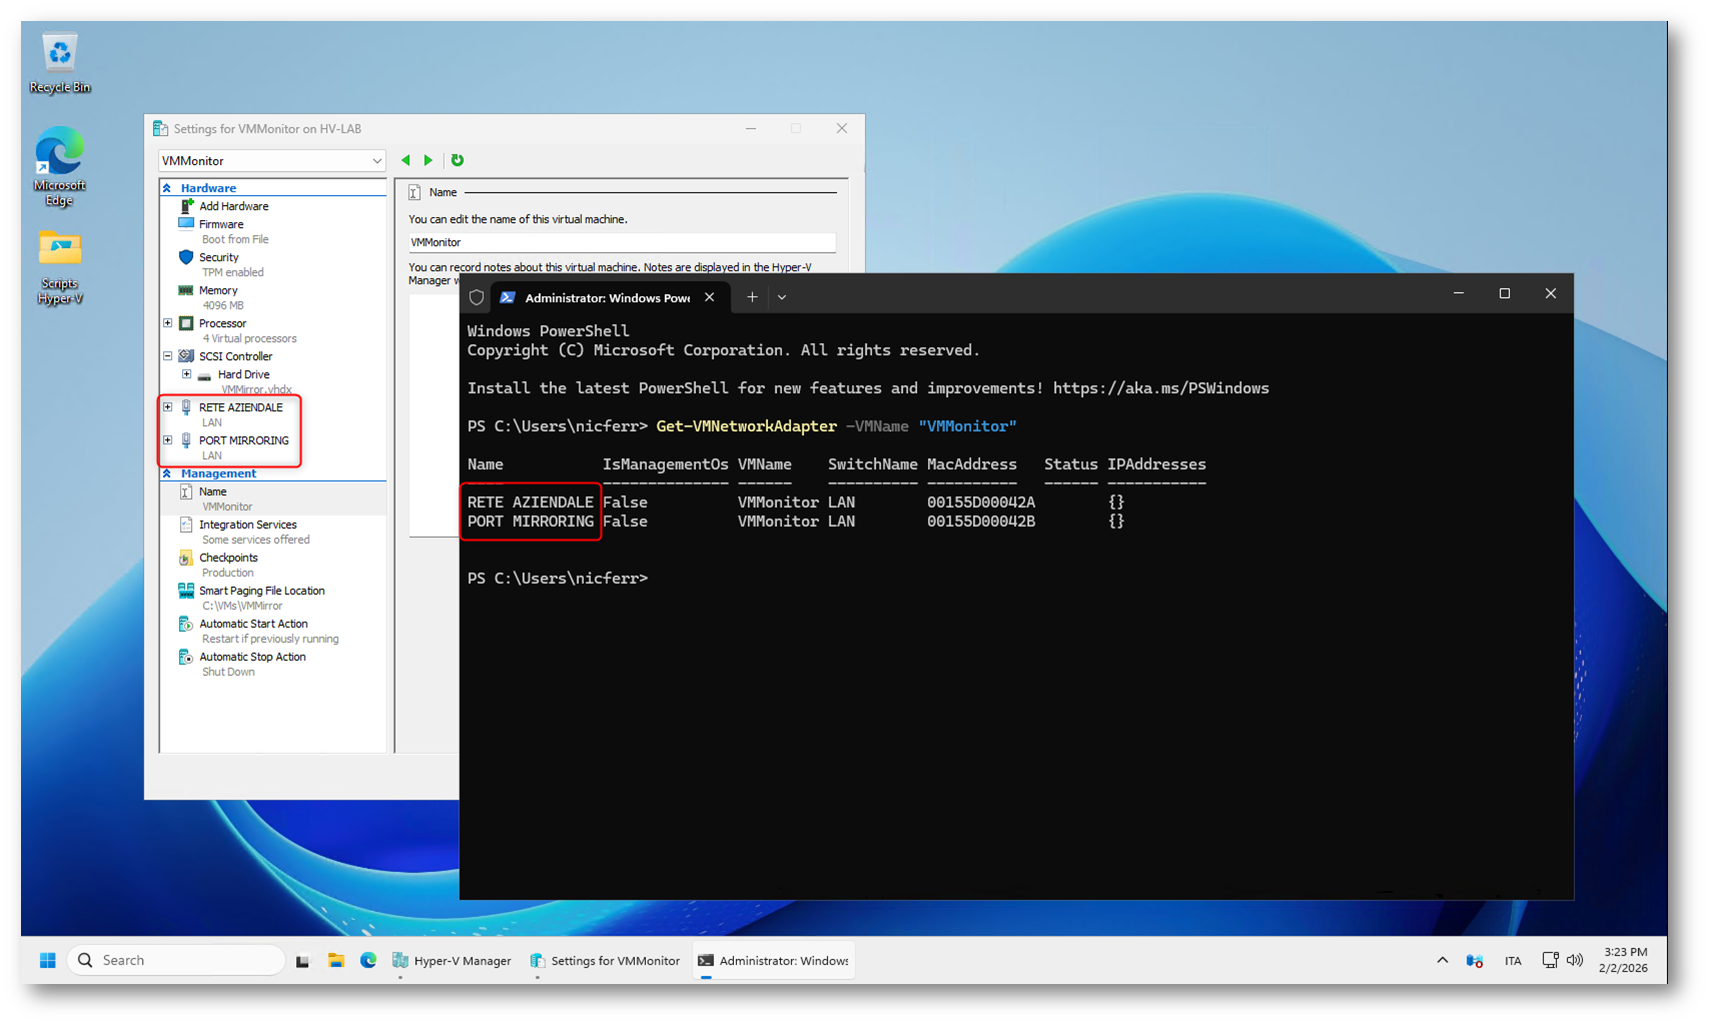This screenshot has width=1710, height=1026.
Task: Switch to Hyper-V Manager in taskbar
Action: point(452,960)
